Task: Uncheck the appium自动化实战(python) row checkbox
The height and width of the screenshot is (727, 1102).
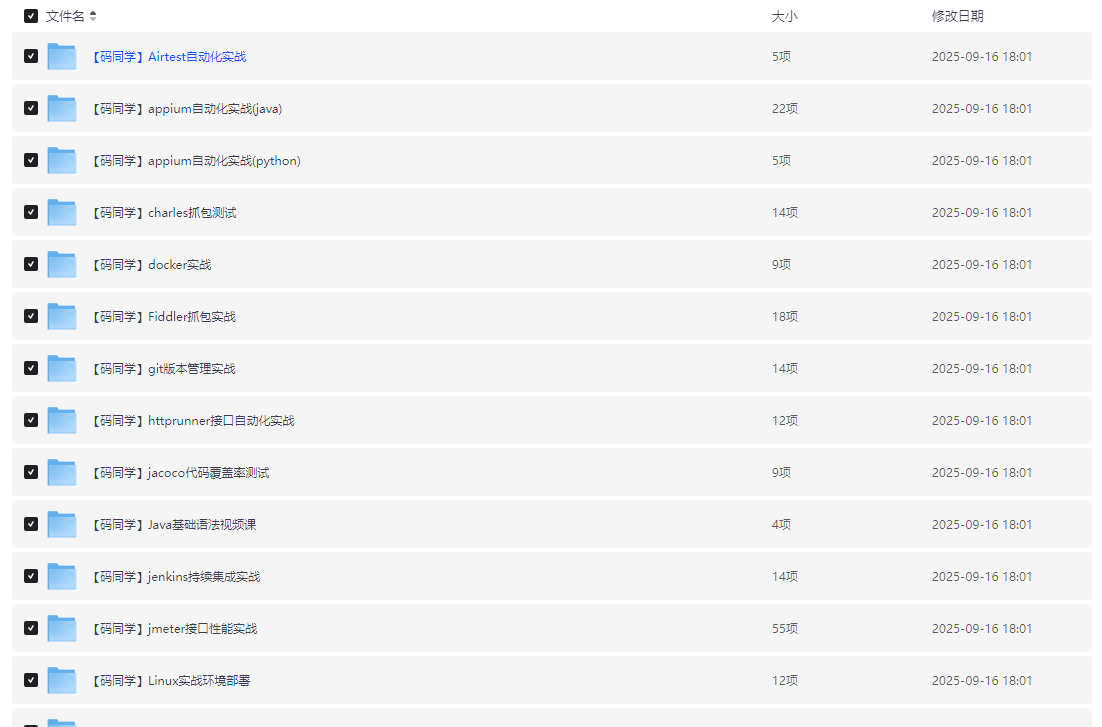Action: coord(31,160)
